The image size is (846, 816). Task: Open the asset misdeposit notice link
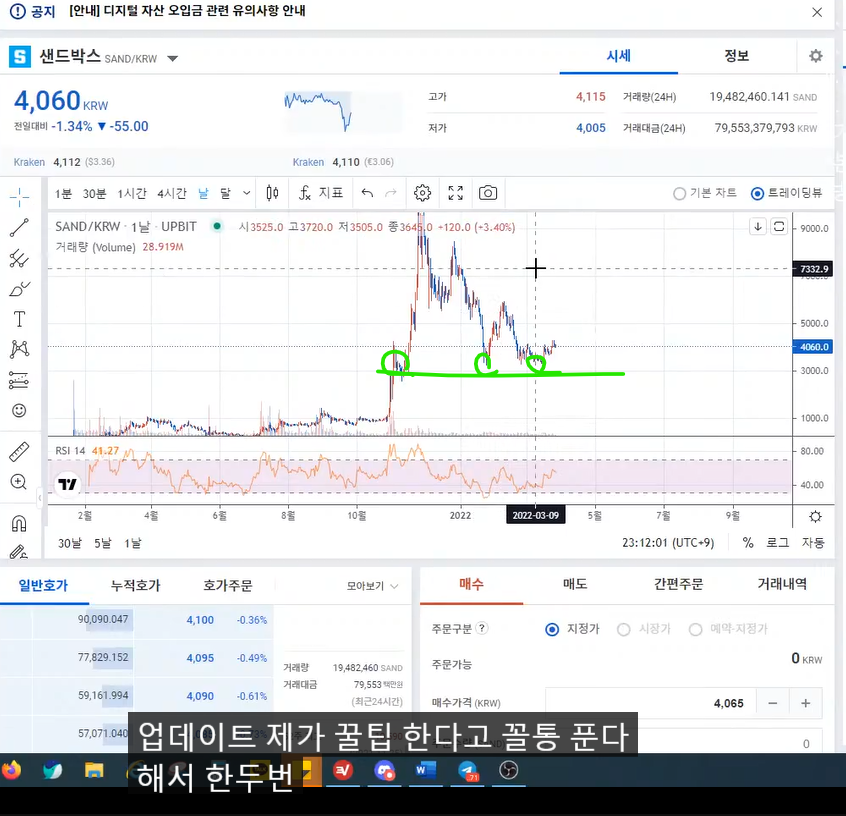tap(187, 11)
